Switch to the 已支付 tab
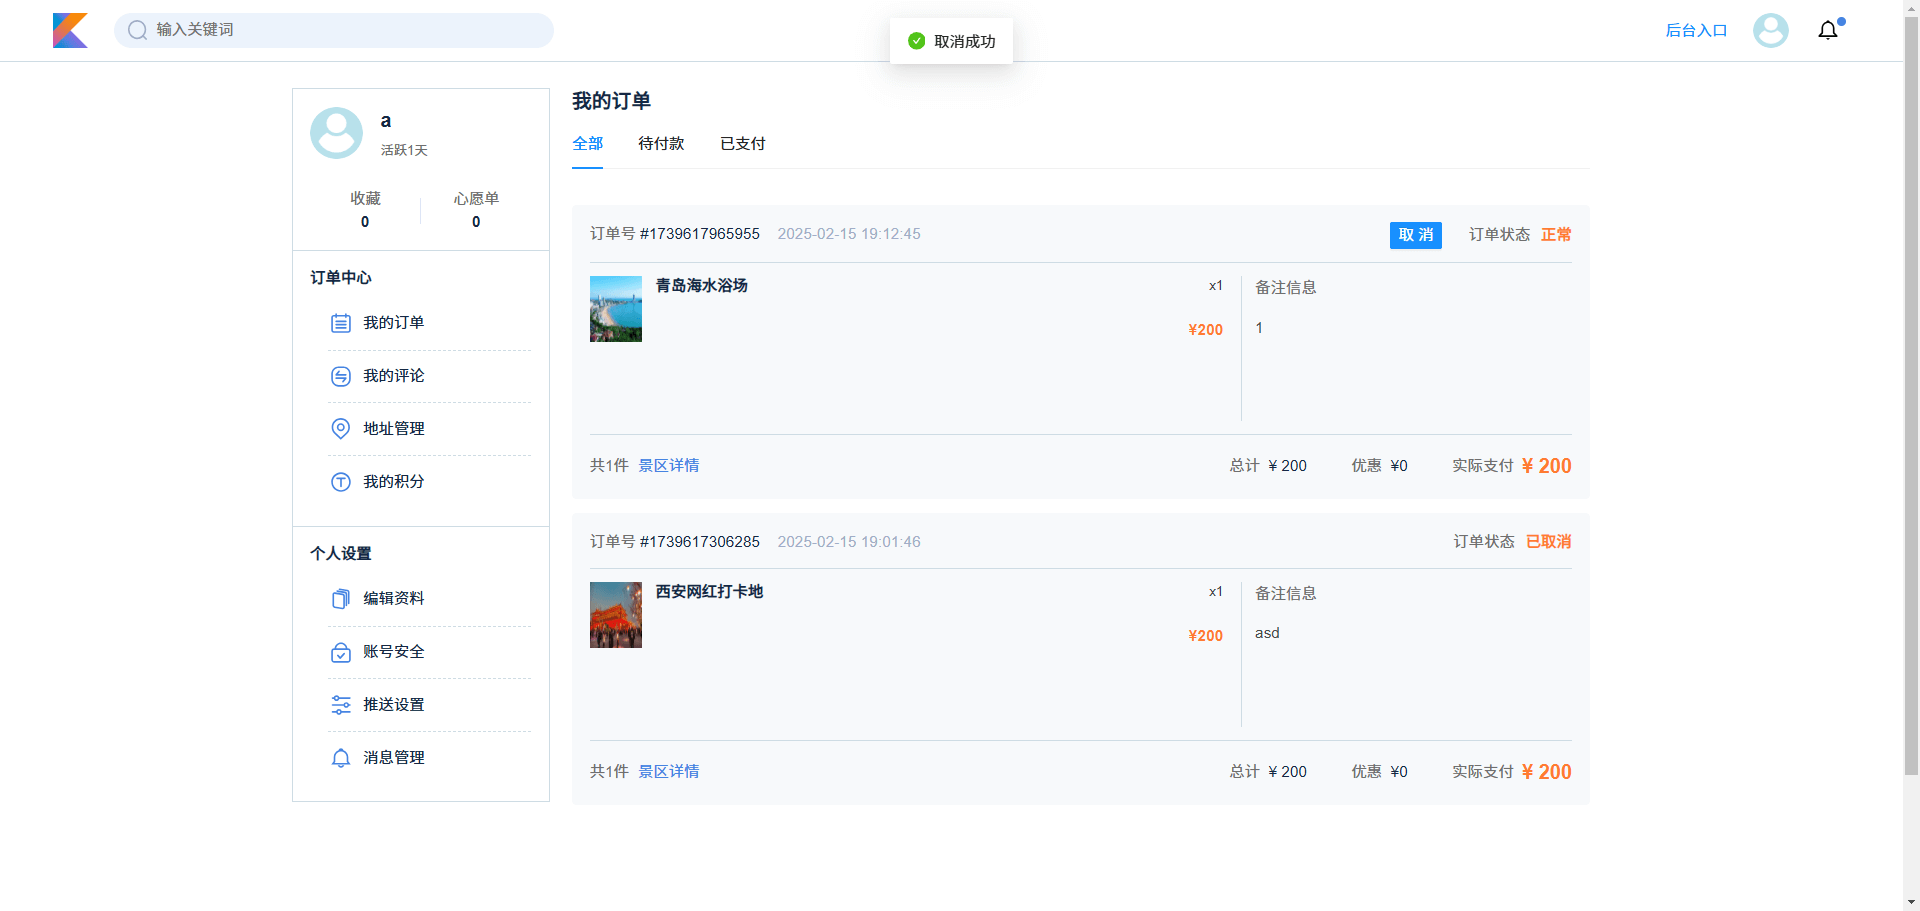This screenshot has width=1920, height=911. (x=741, y=144)
